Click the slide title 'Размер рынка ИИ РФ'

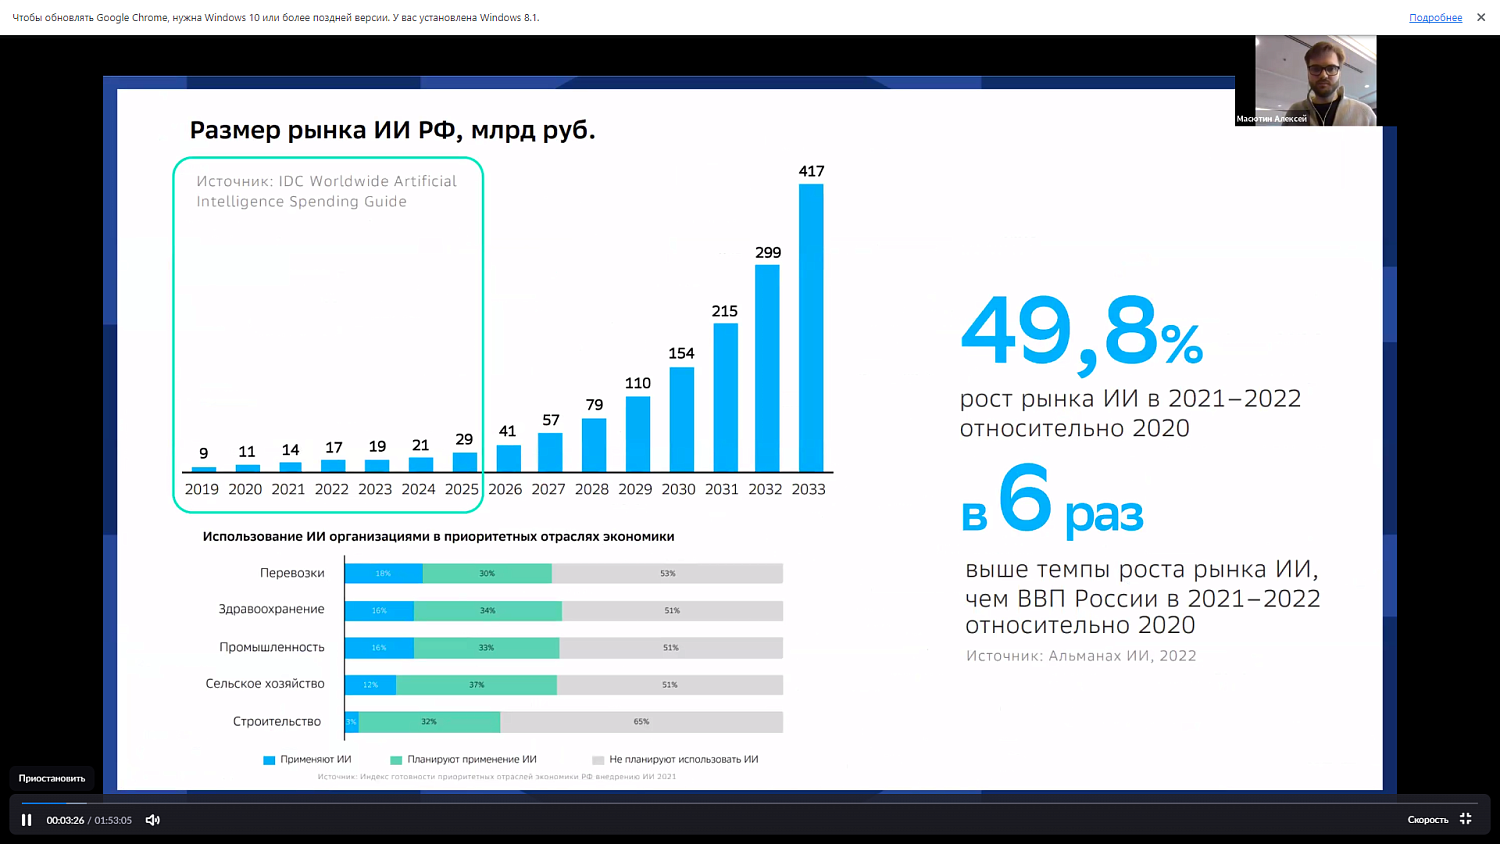392,130
